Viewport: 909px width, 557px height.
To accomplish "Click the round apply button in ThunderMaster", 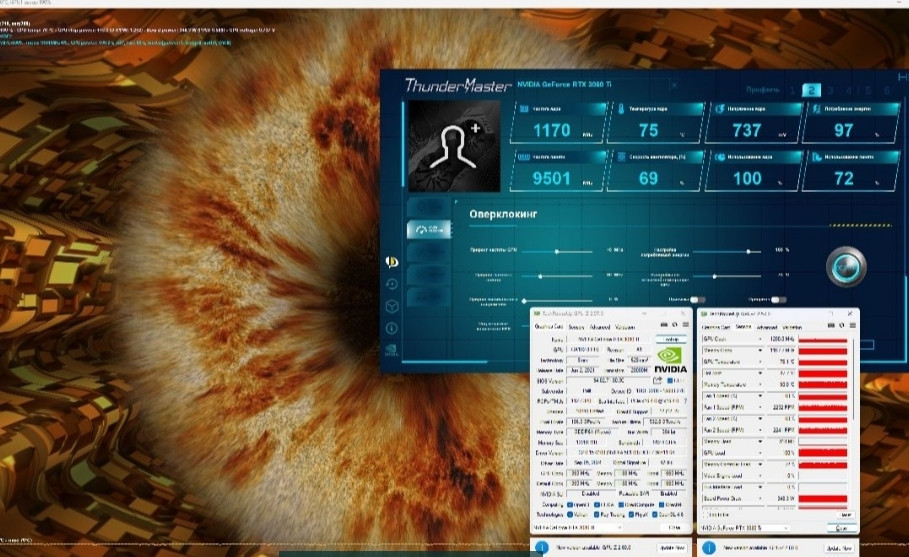I will pos(846,267).
